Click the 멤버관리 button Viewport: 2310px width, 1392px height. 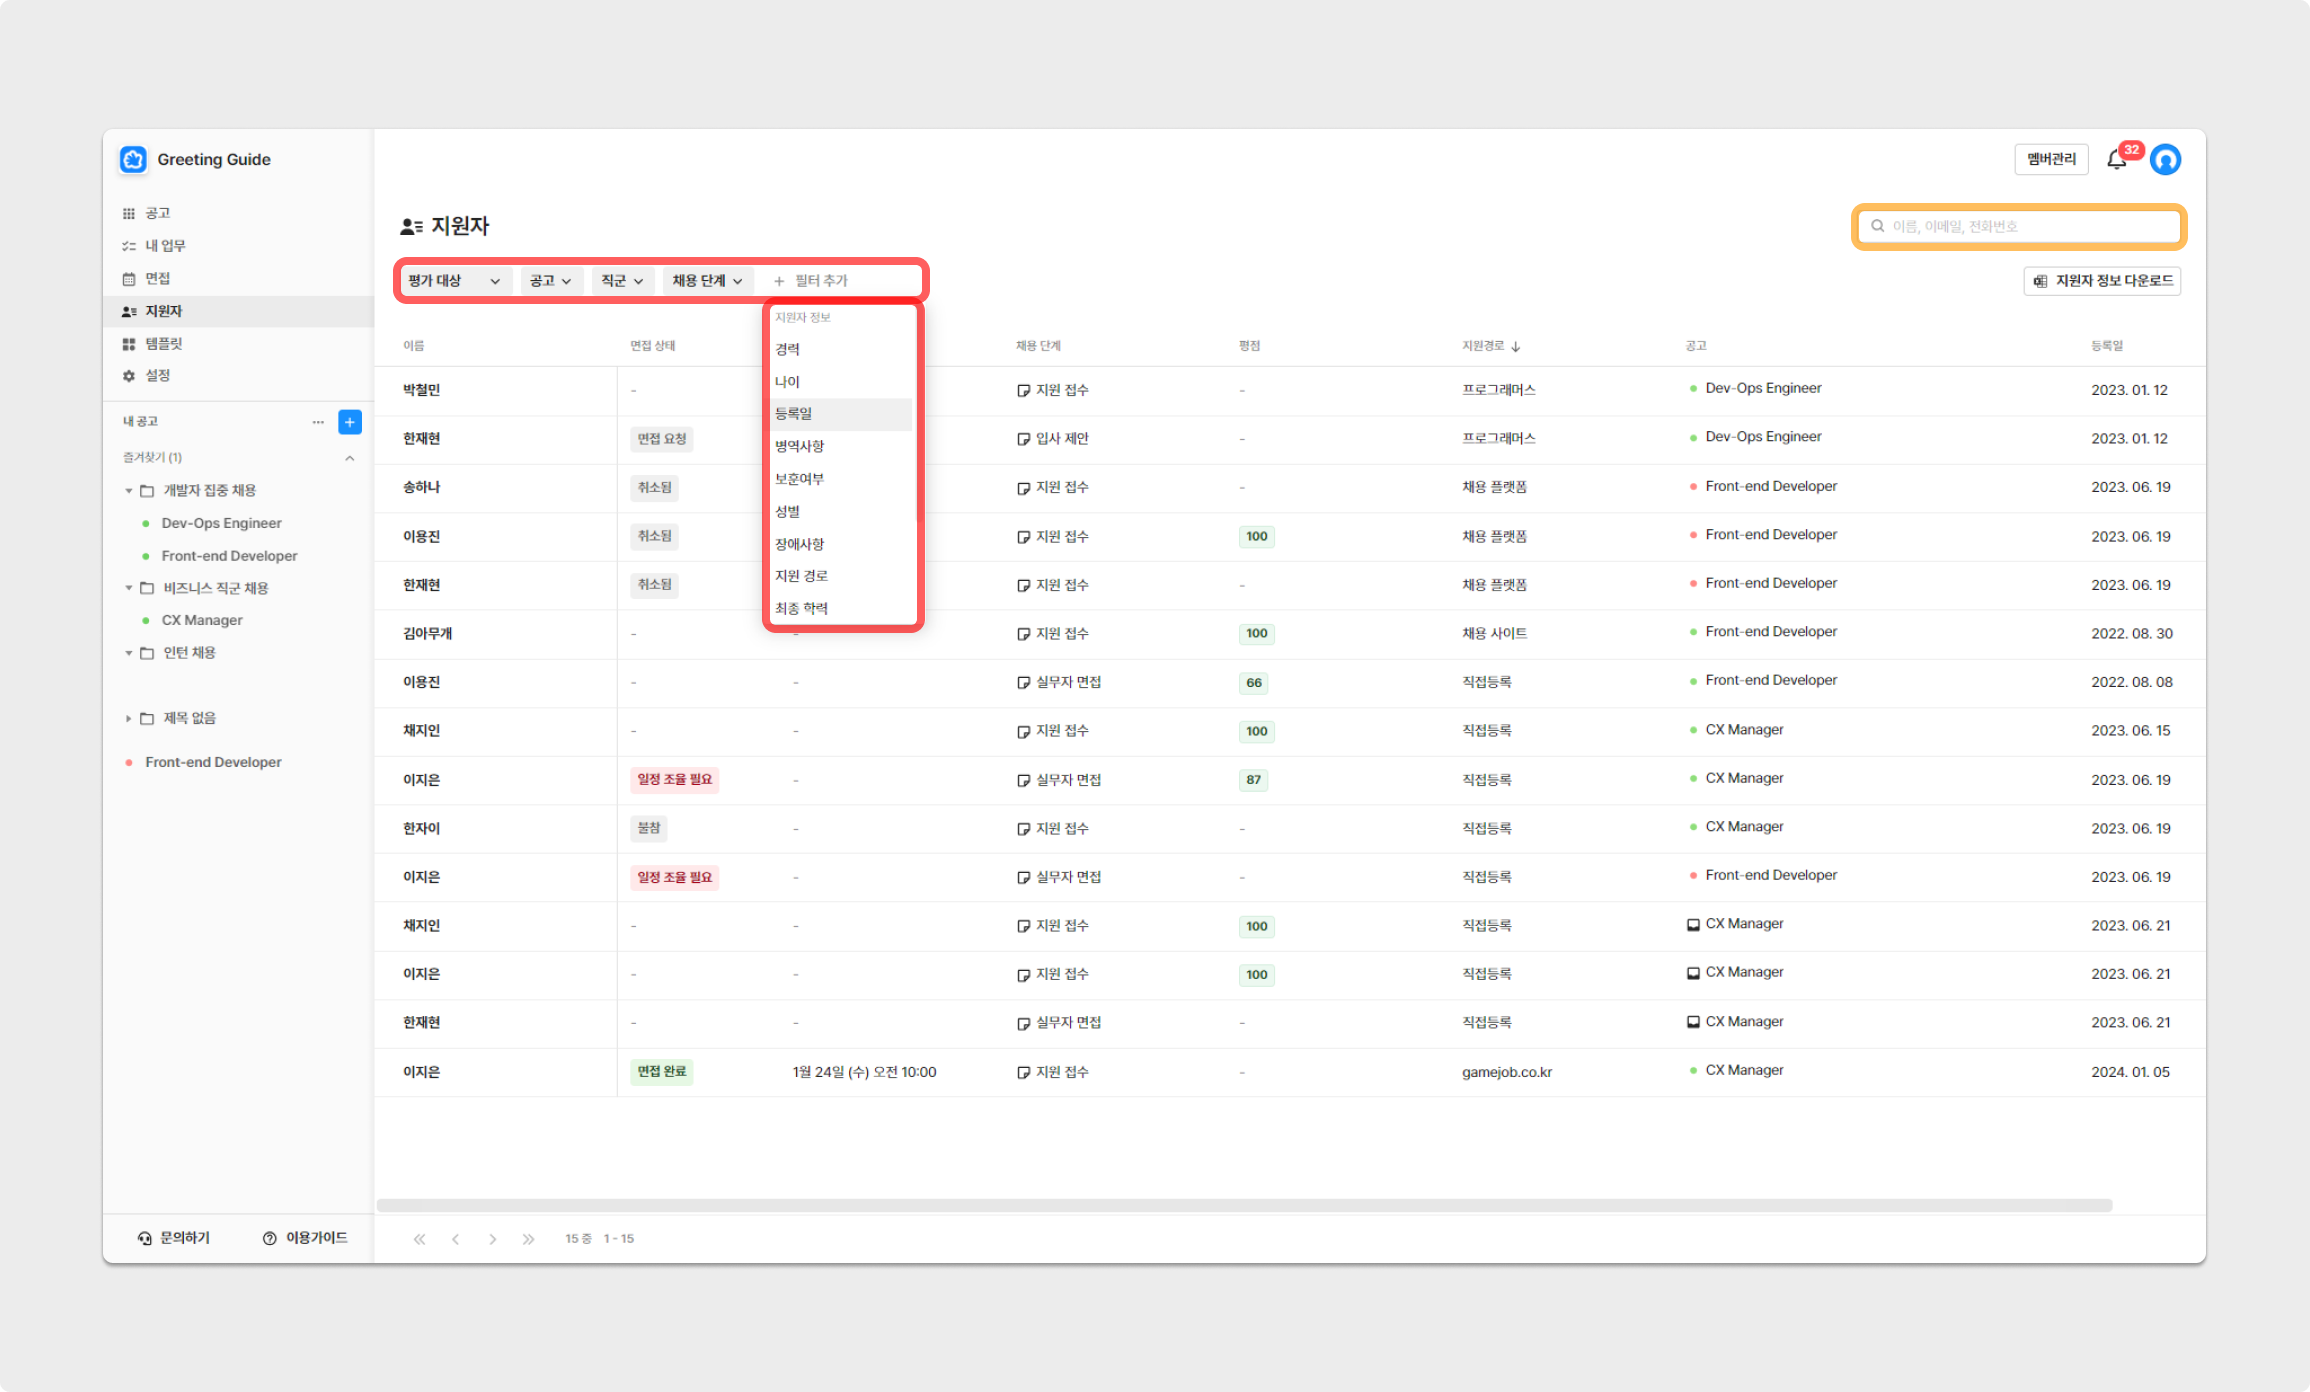pos(2051,160)
